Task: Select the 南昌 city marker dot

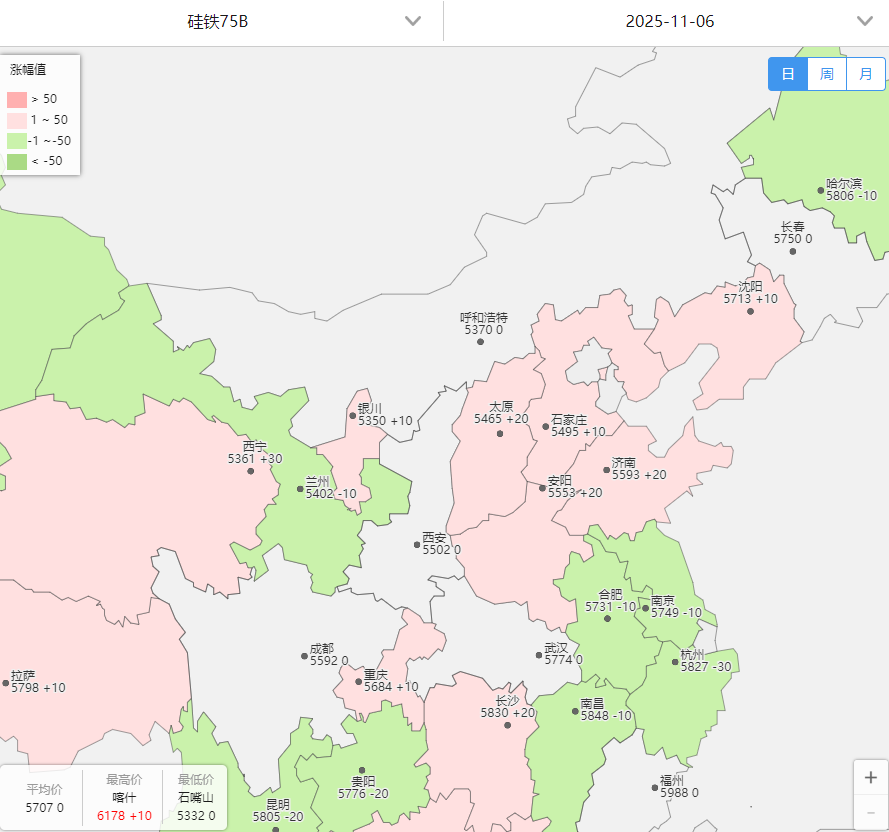Action: click(575, 711)
